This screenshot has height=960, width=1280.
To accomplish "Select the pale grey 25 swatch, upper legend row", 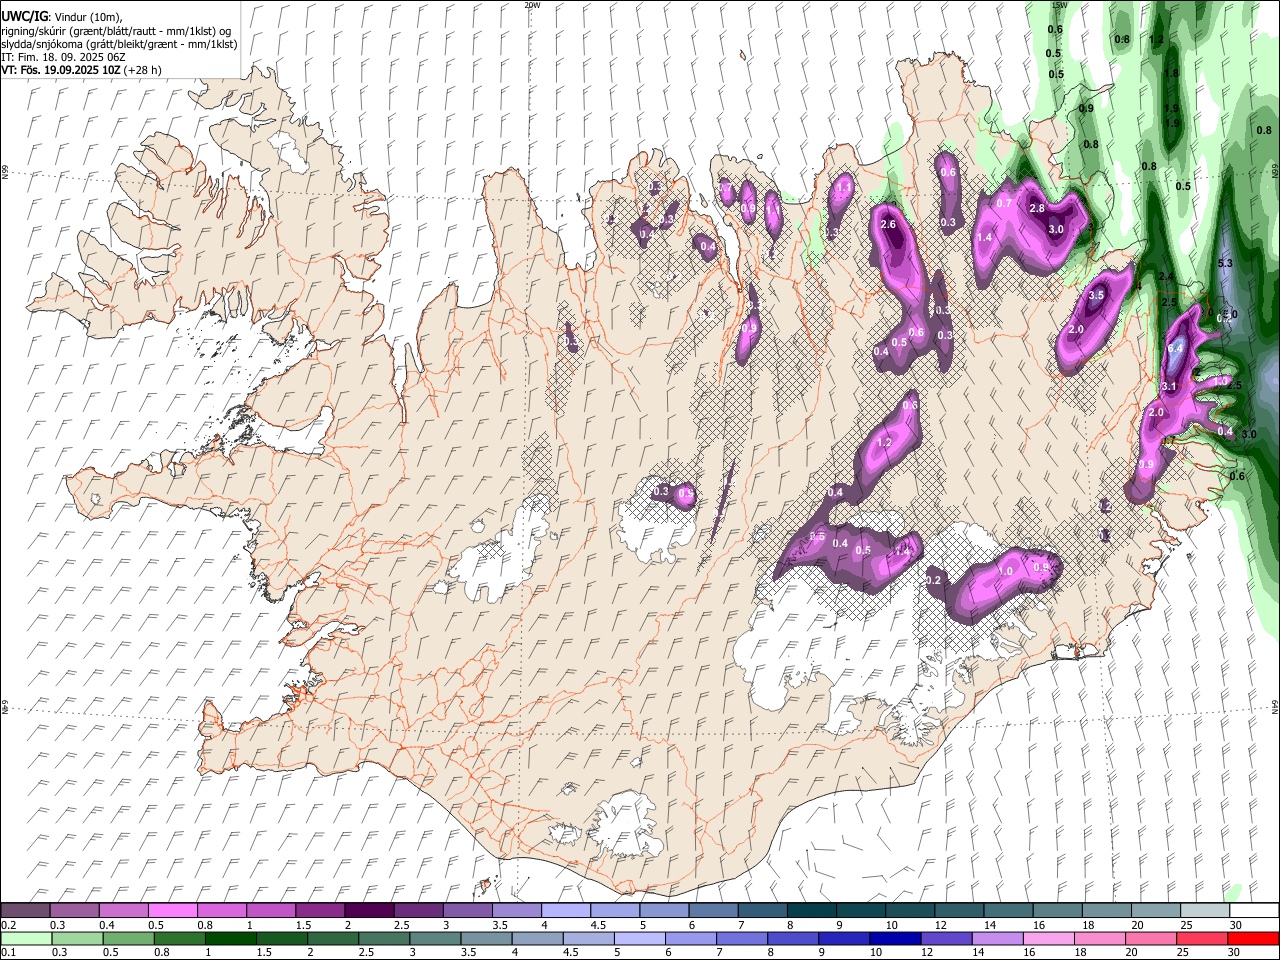I will click(1205, 910).
